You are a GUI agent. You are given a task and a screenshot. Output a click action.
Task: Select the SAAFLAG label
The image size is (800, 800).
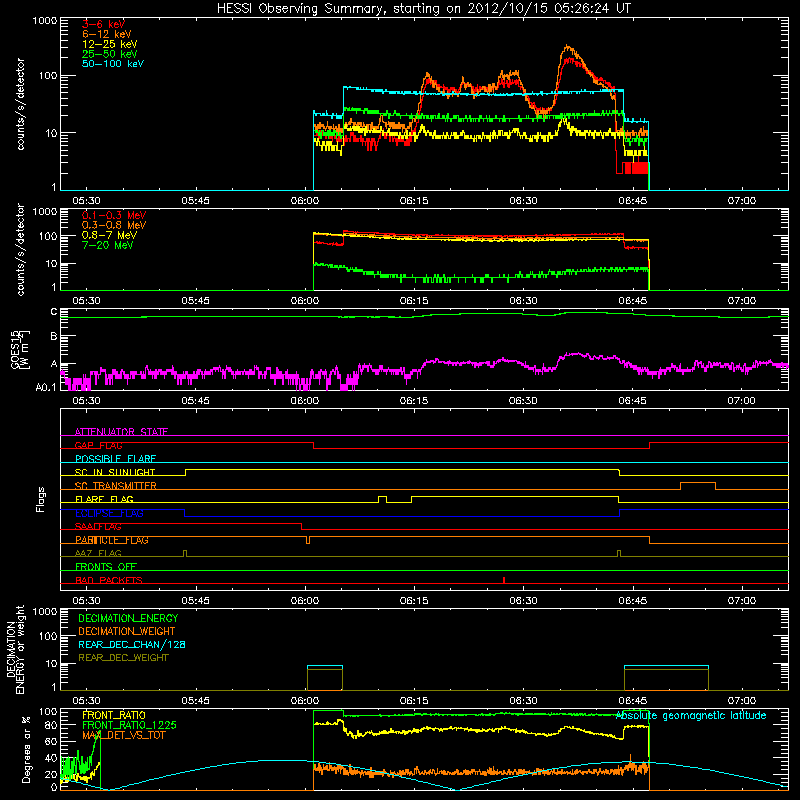click(x=98, y=526)
